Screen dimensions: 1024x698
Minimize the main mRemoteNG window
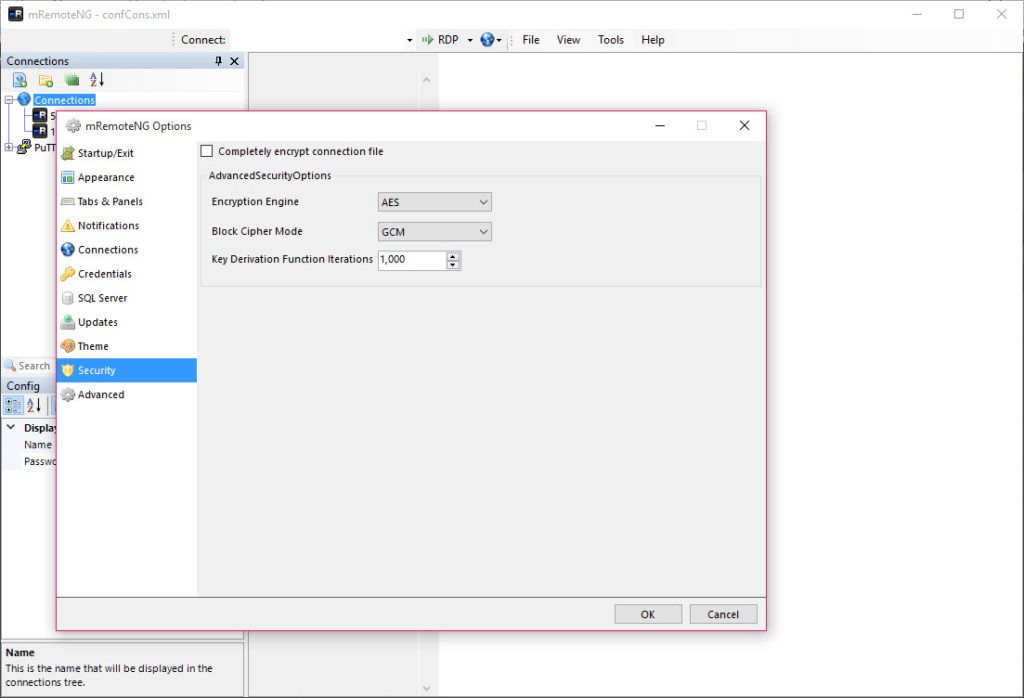click(917, 14)
